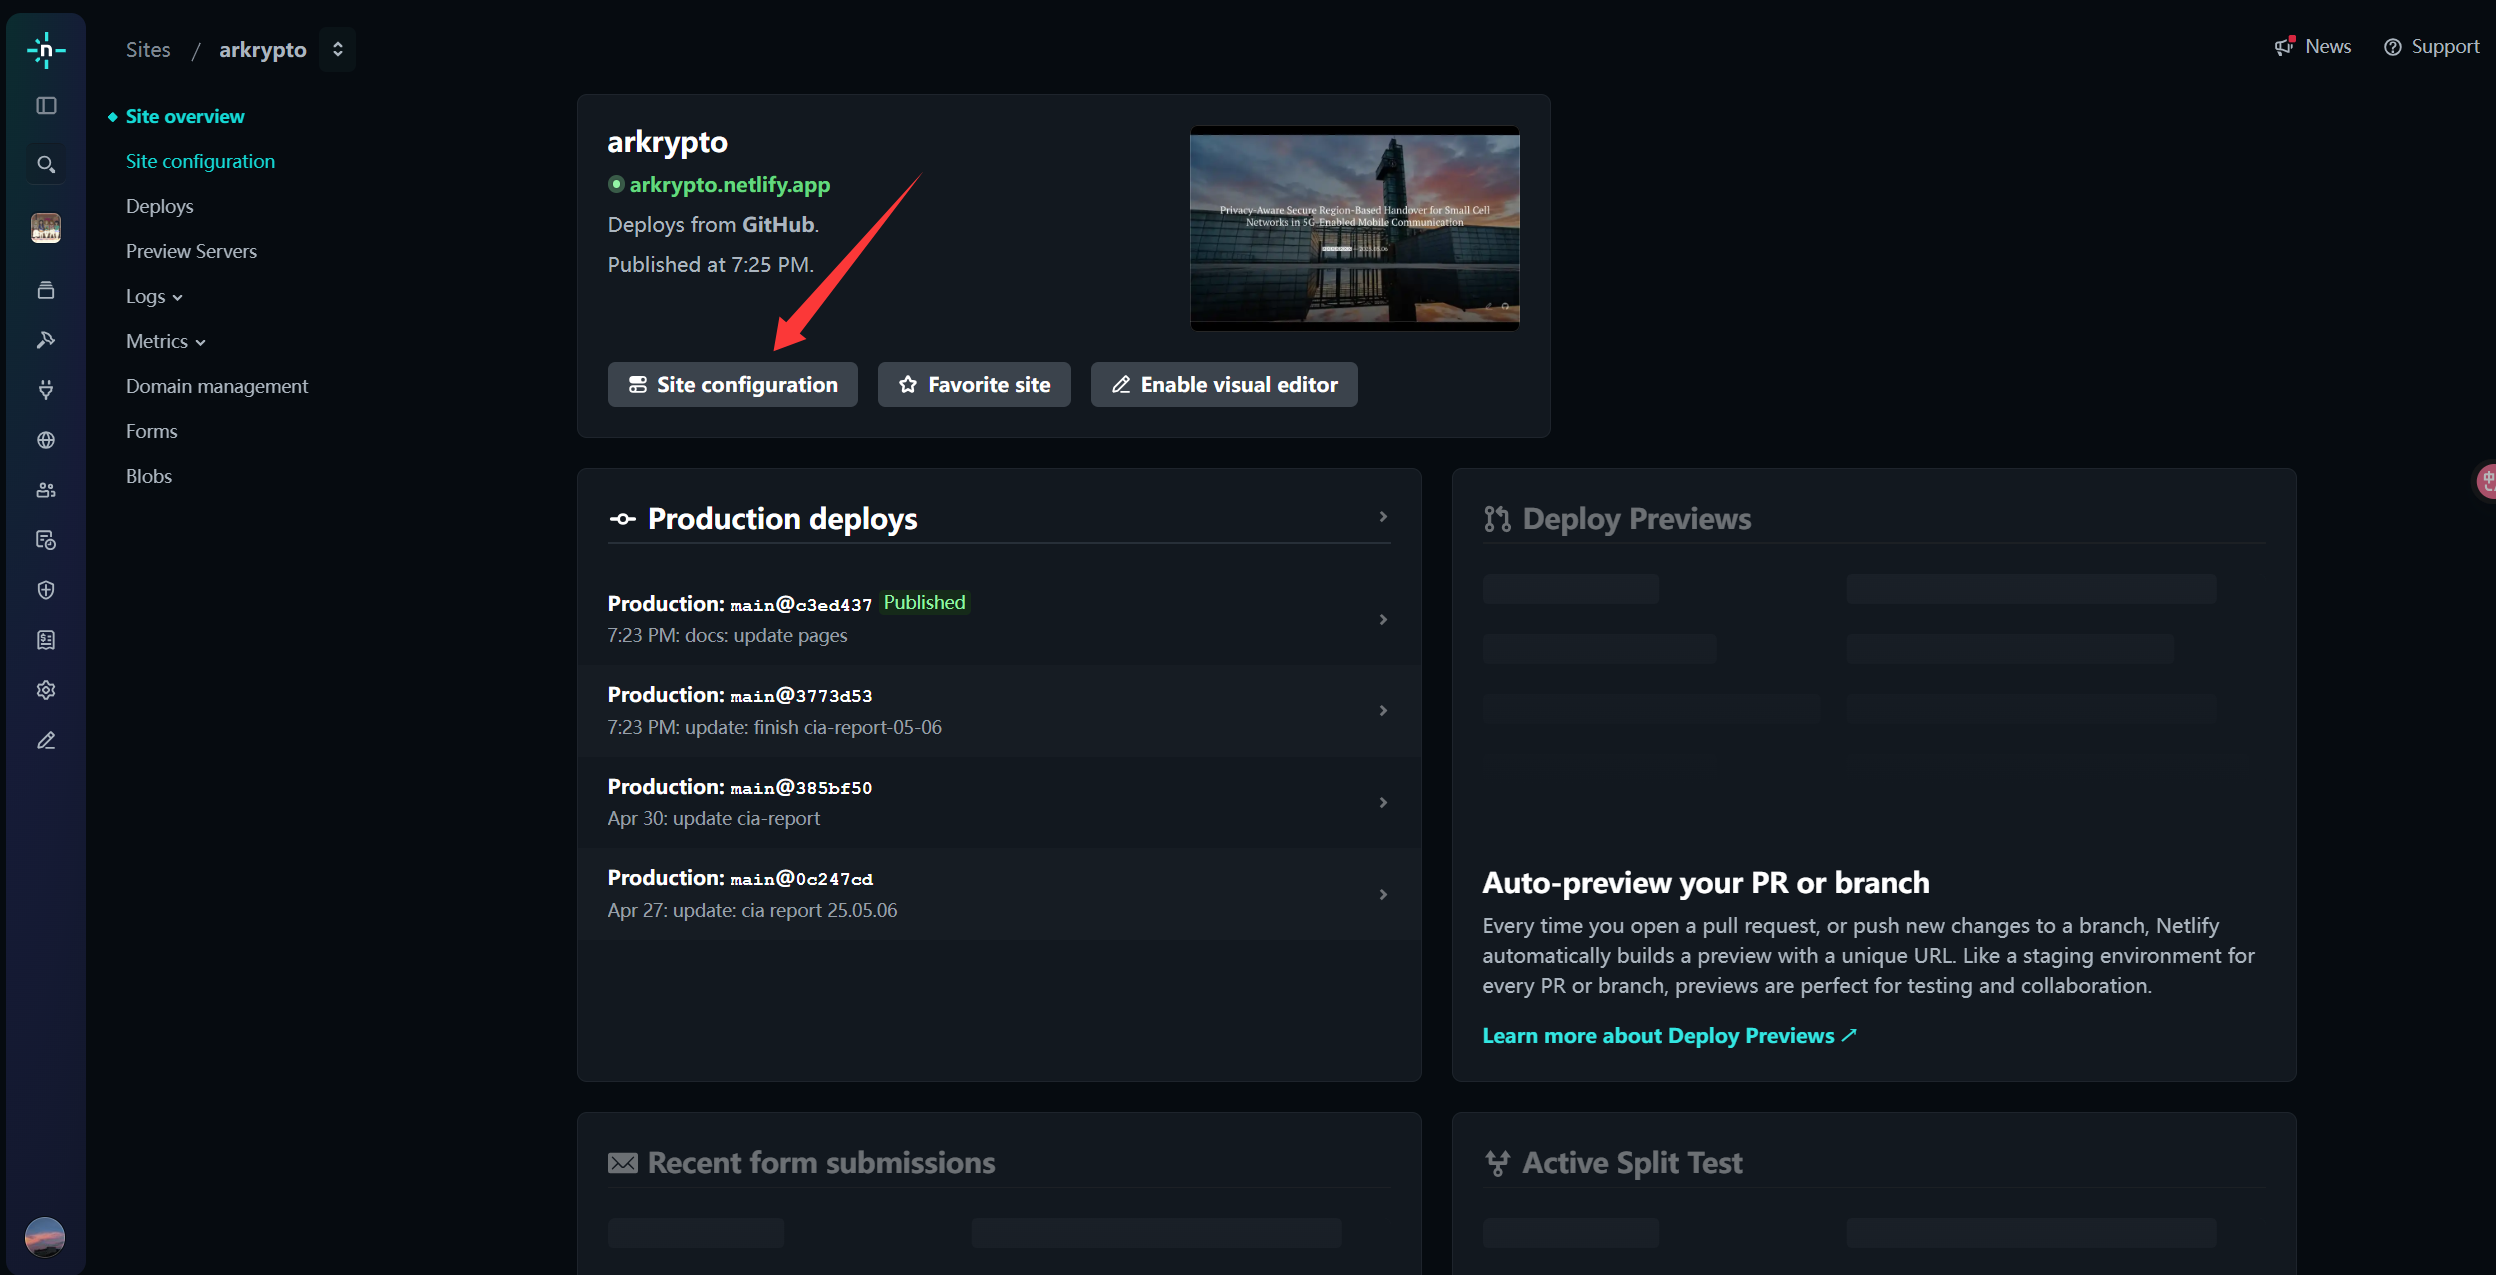Screen dimensions: 2496x1275
Task: Open the search icon in sidebar
Action: 46,164
